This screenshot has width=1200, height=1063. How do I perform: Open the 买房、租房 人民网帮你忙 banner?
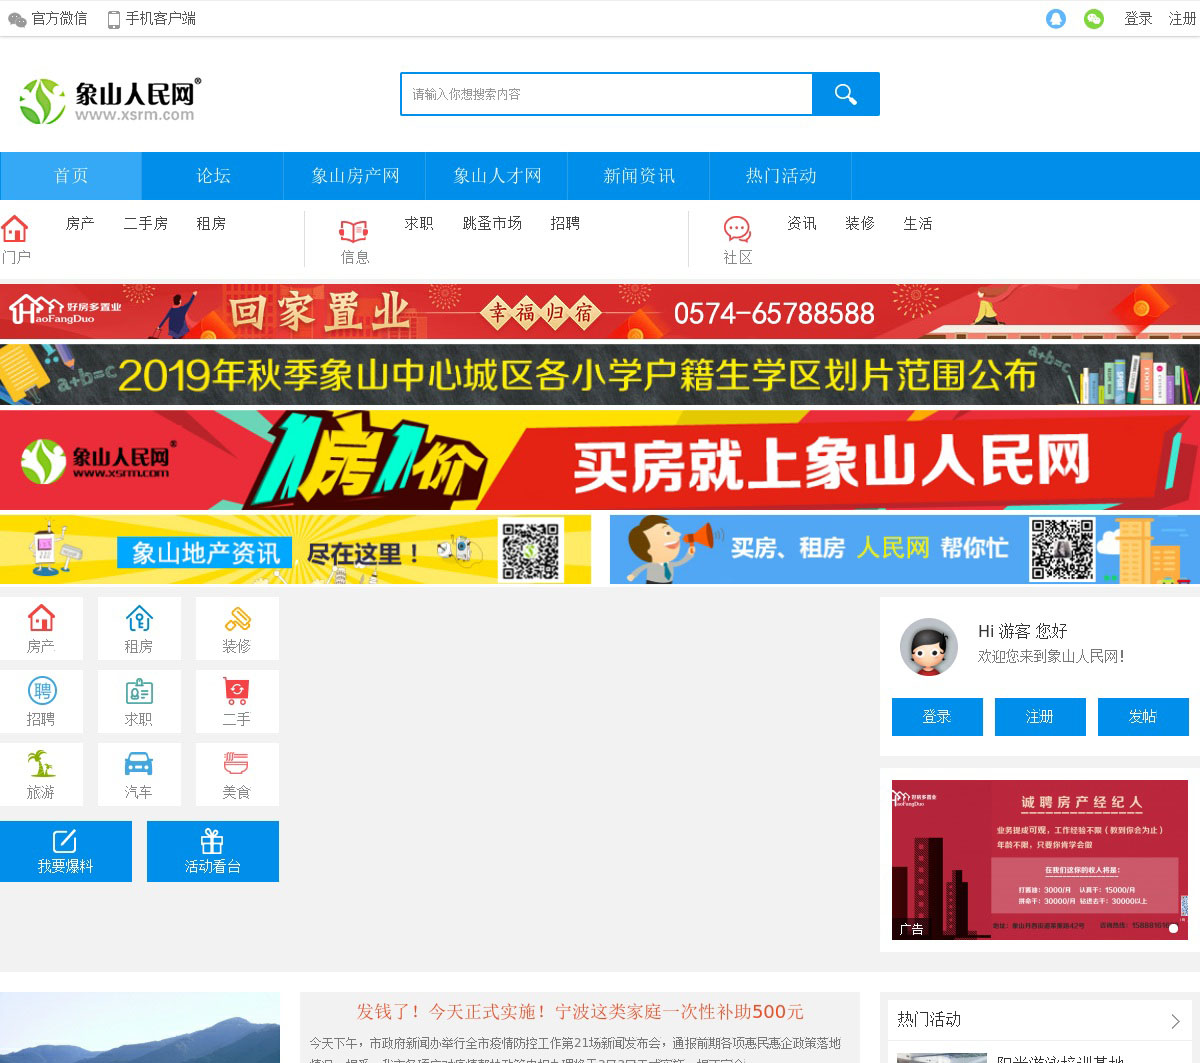(905, 549)
